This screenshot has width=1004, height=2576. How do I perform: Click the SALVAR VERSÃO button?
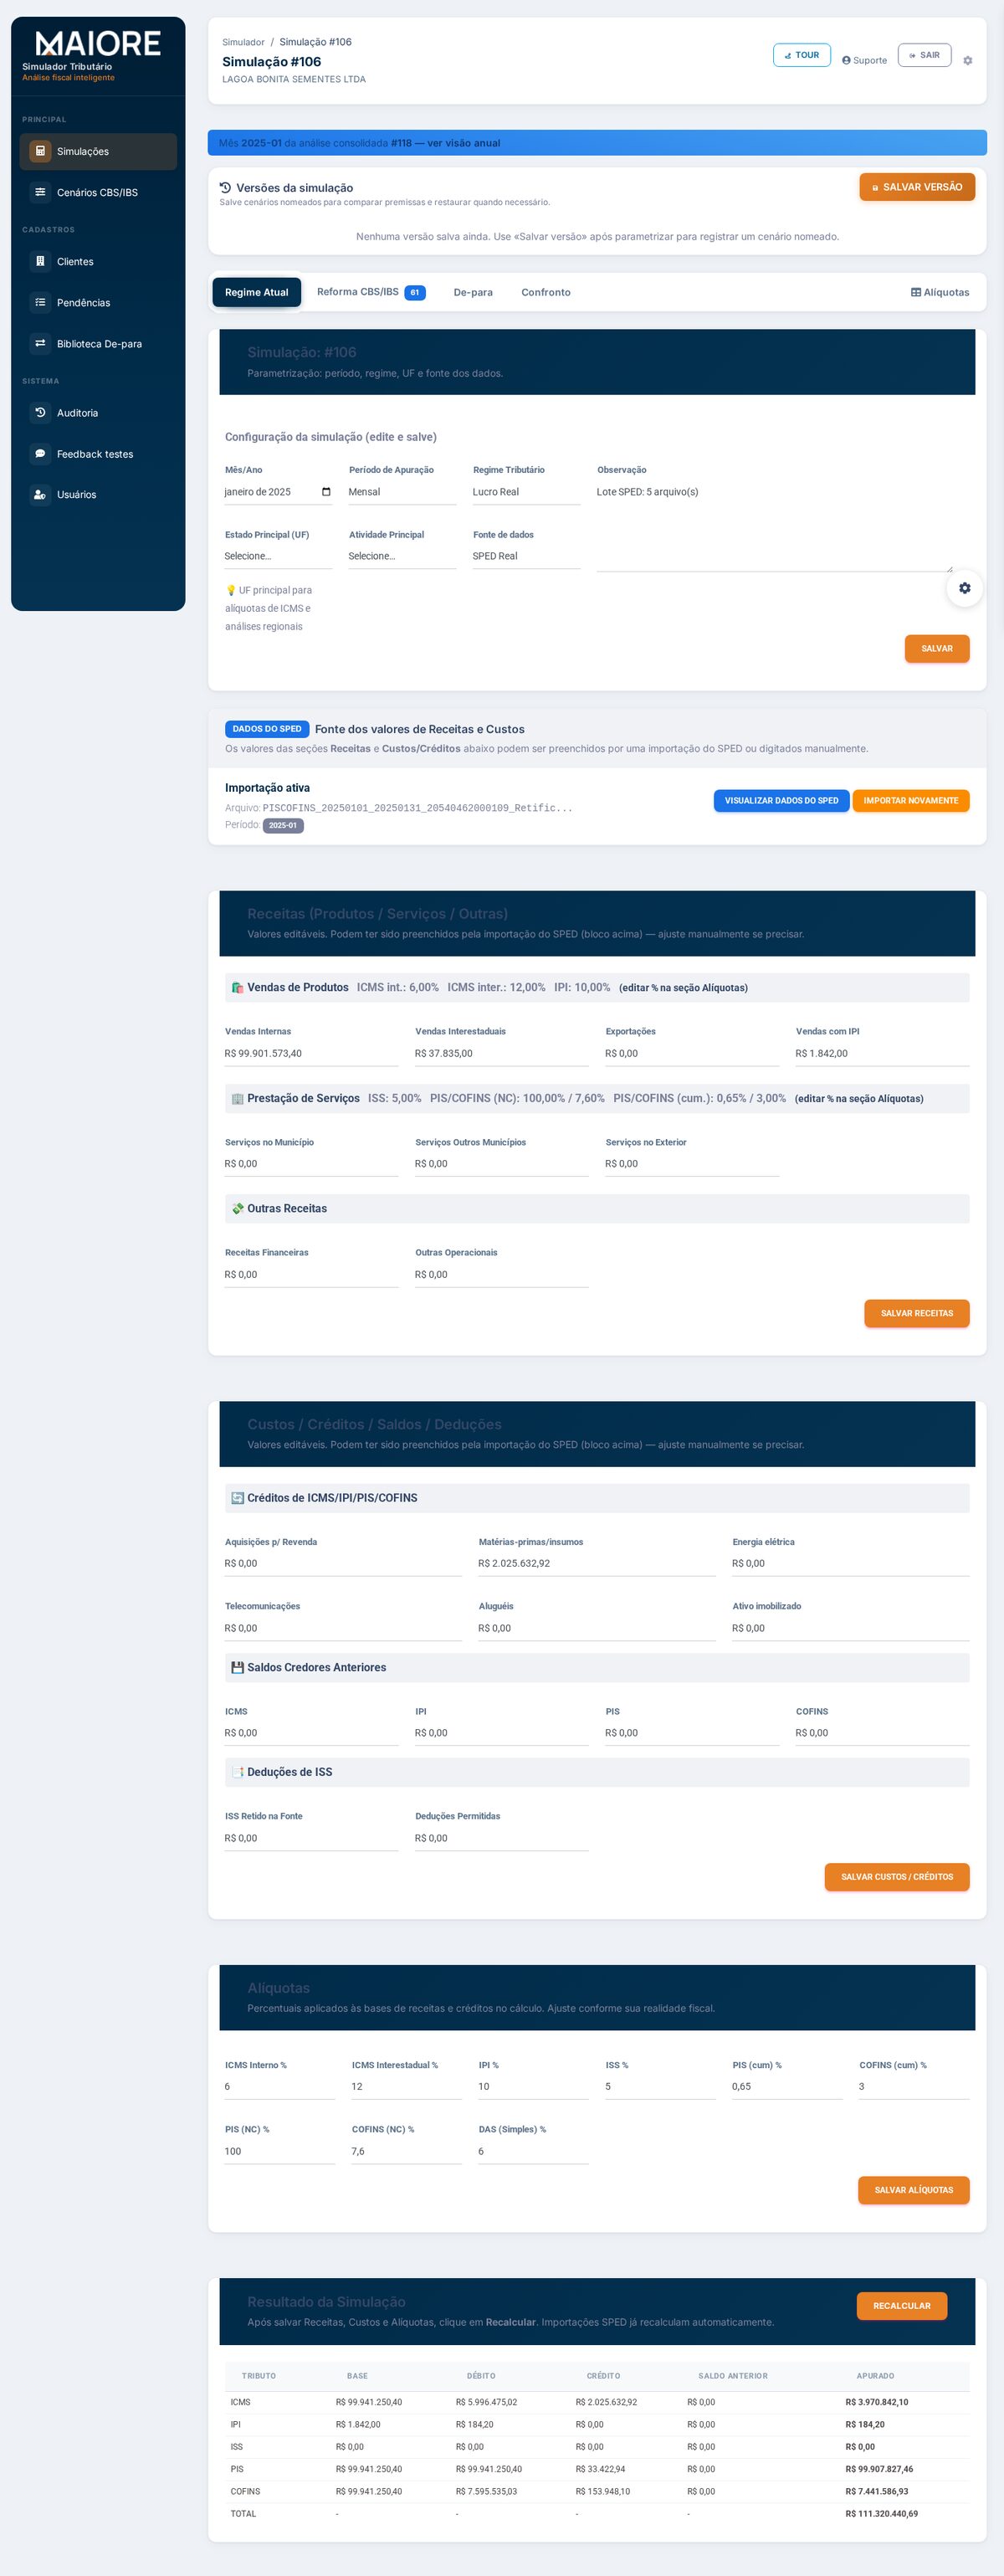917,187
